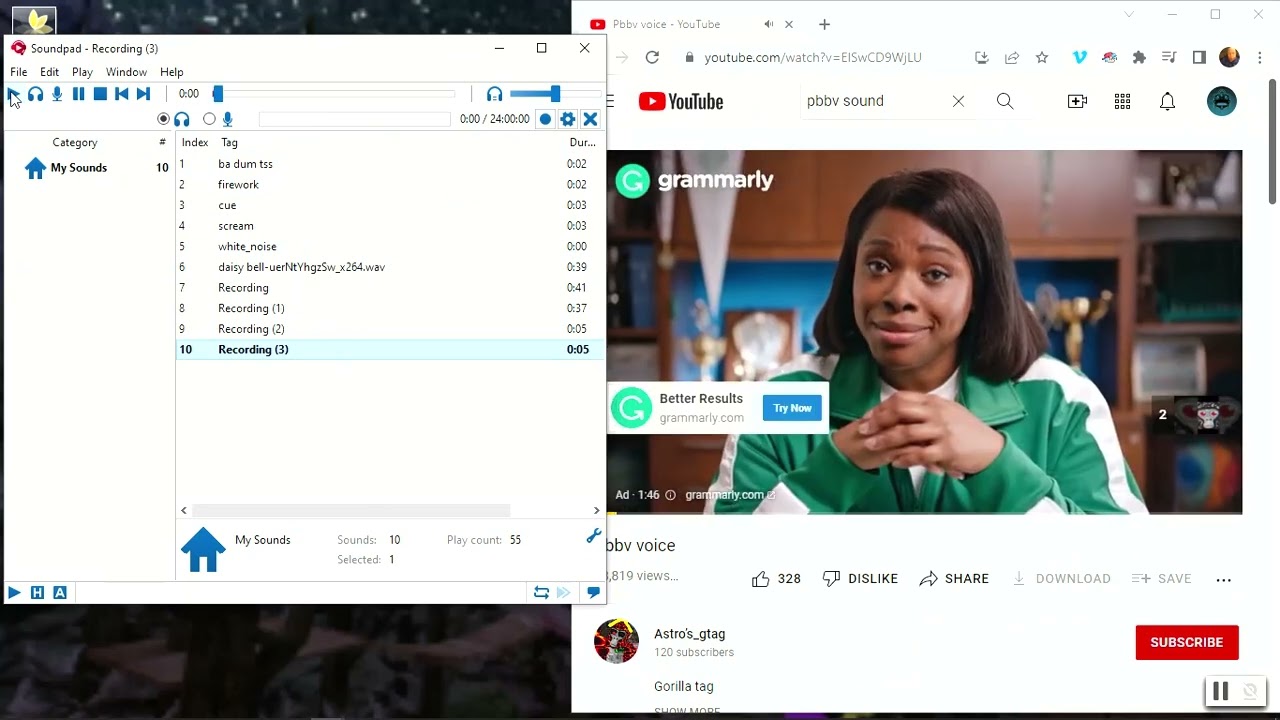Sort sound list by Index column
The width and height of the screenshot is (1280, 720).
195,142
